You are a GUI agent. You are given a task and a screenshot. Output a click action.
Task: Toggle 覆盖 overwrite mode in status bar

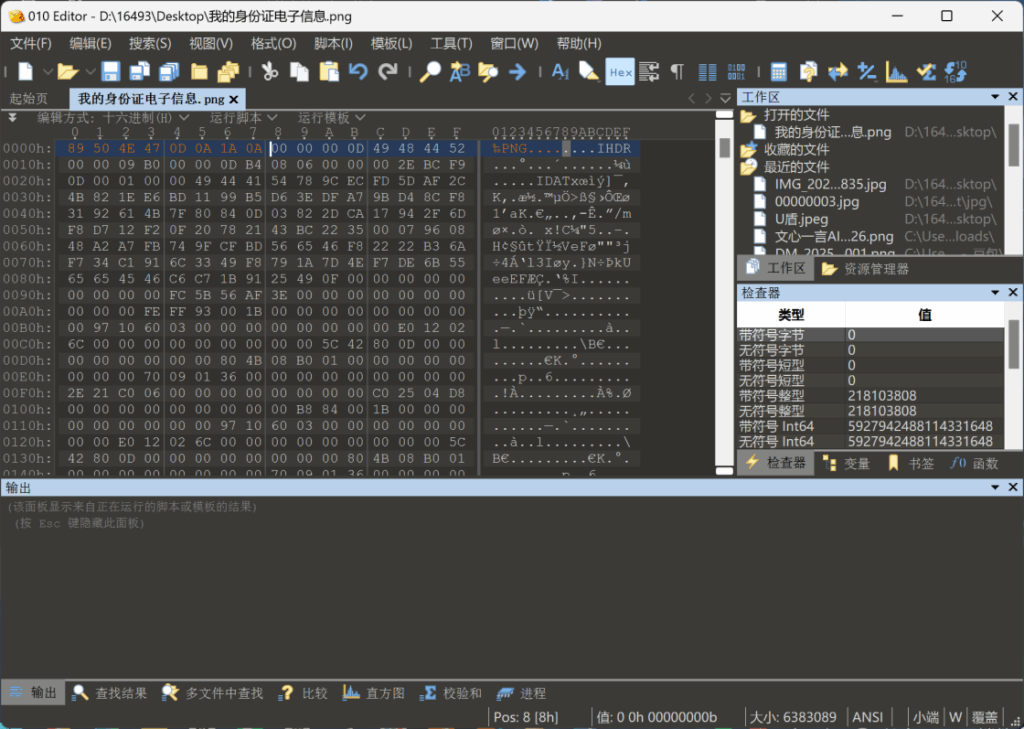(986, 717)
